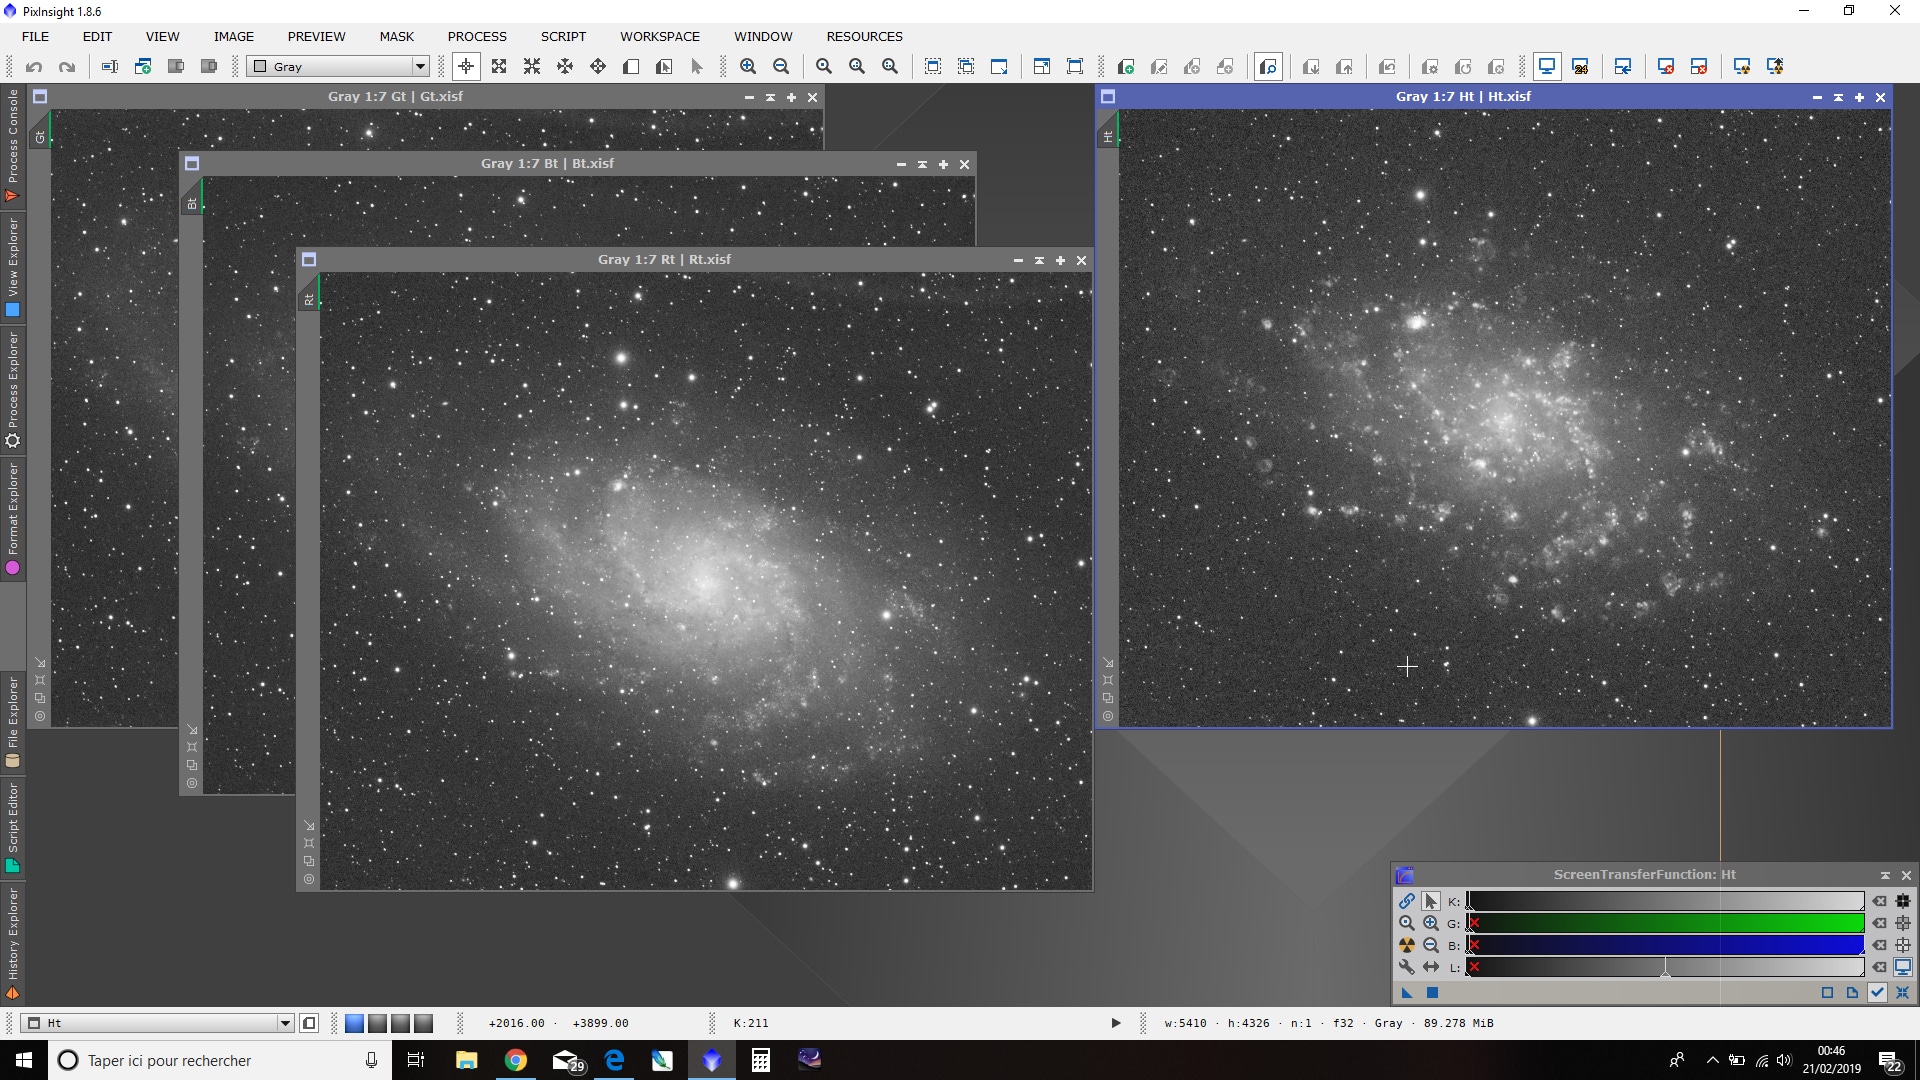Click the Windows search box in the taskbar
1920x1080 pixels.
(x=218, y=1060)
